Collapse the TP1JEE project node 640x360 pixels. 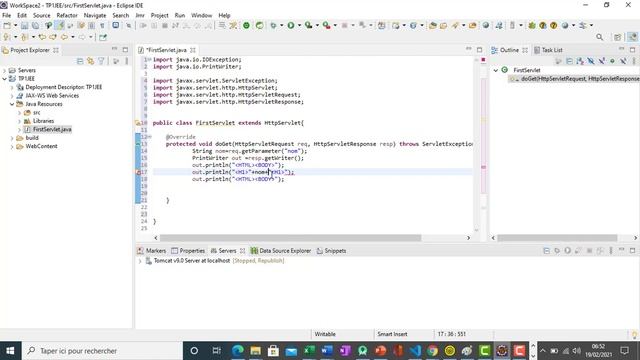point(4,79)
